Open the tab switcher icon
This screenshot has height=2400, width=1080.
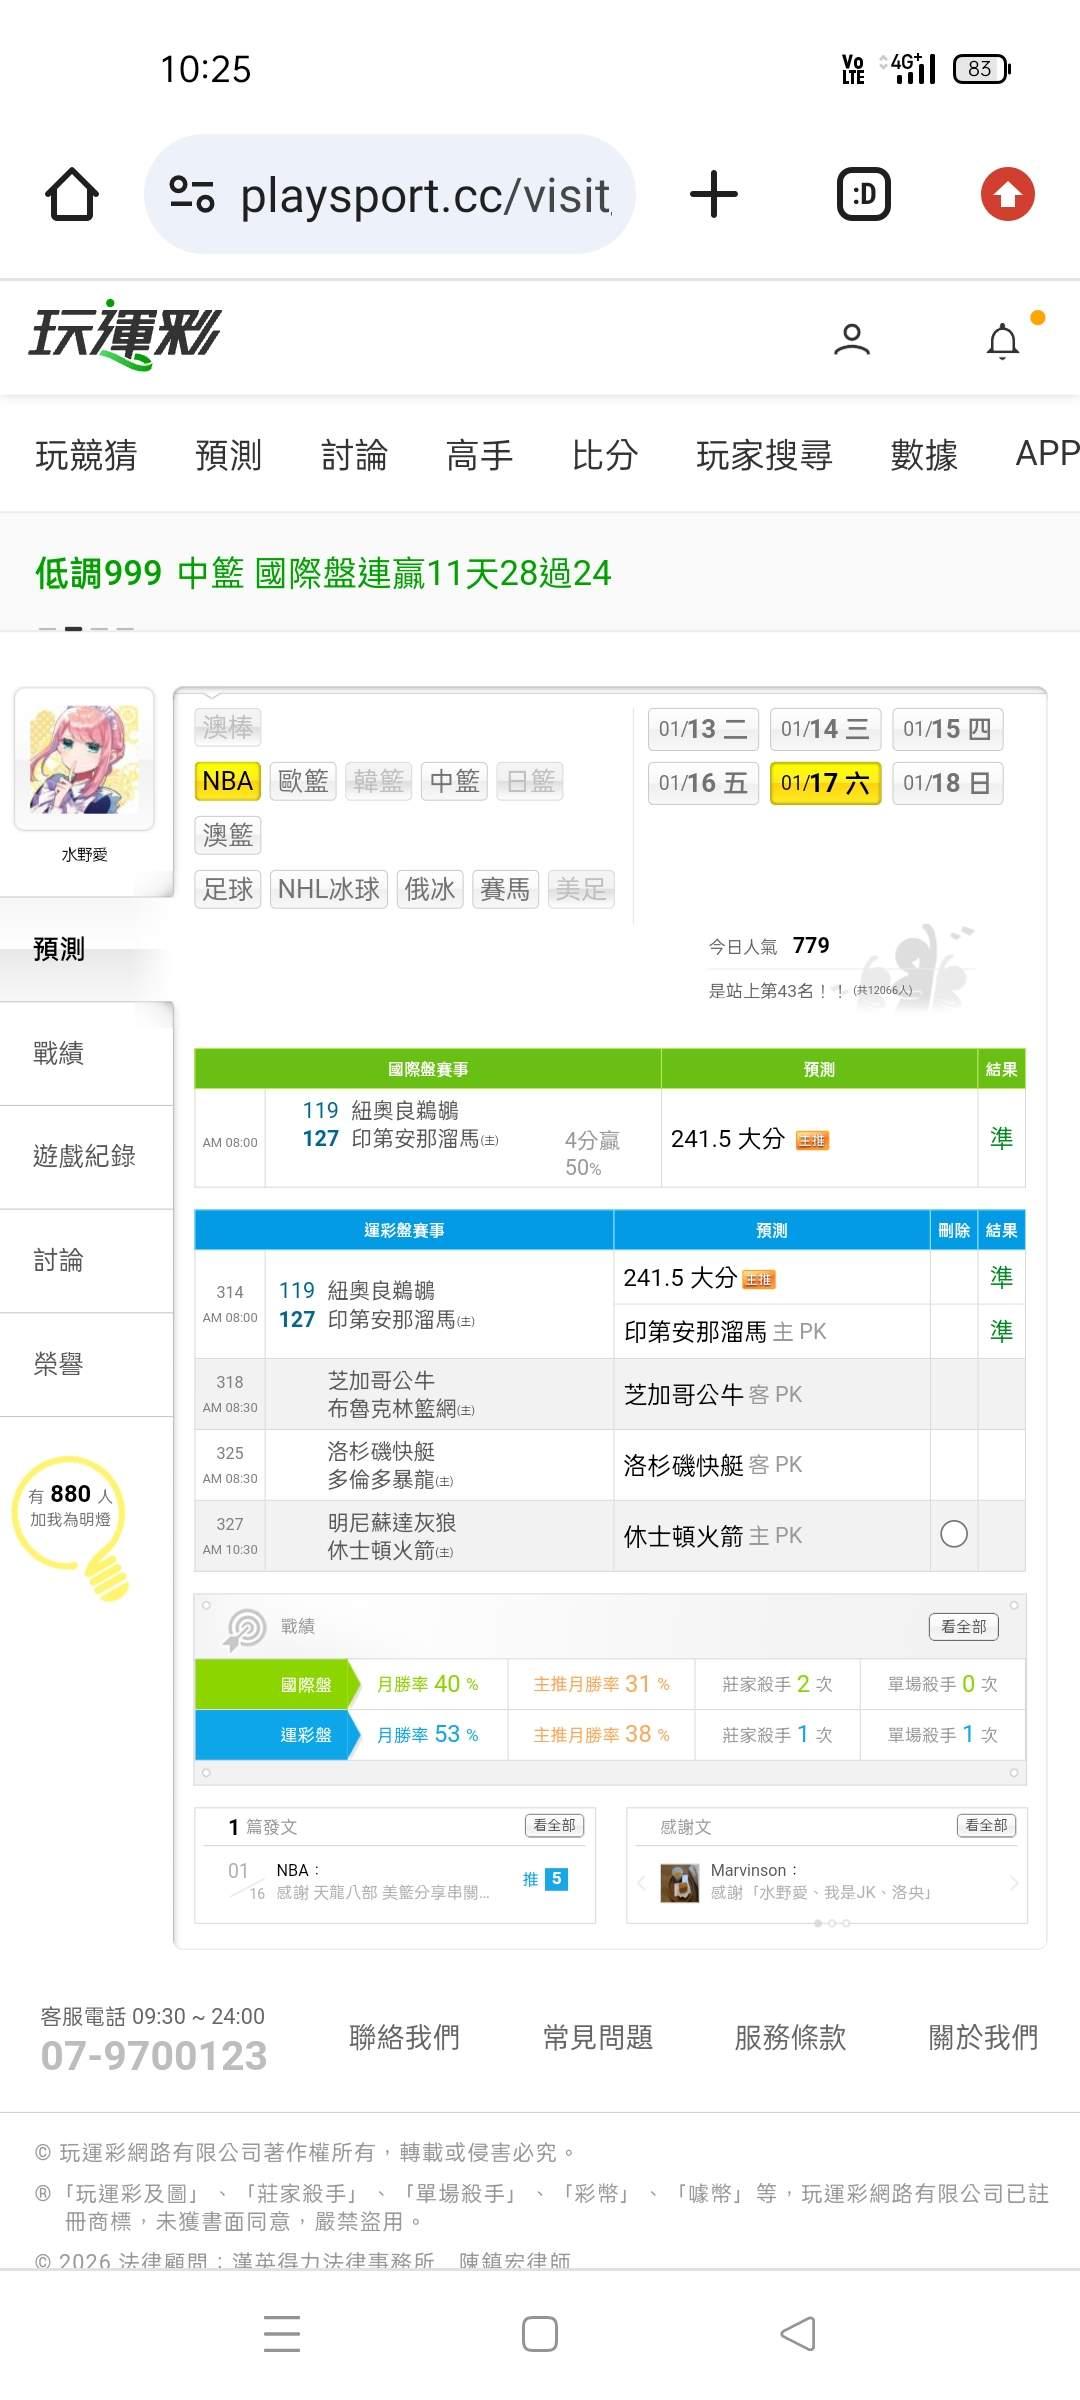(x=864, y=194)
